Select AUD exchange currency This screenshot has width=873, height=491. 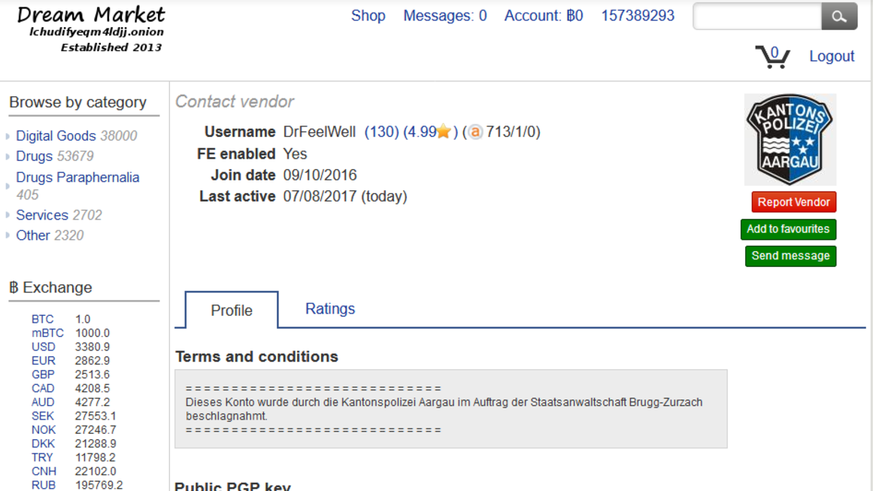click(x=43, y=402)
